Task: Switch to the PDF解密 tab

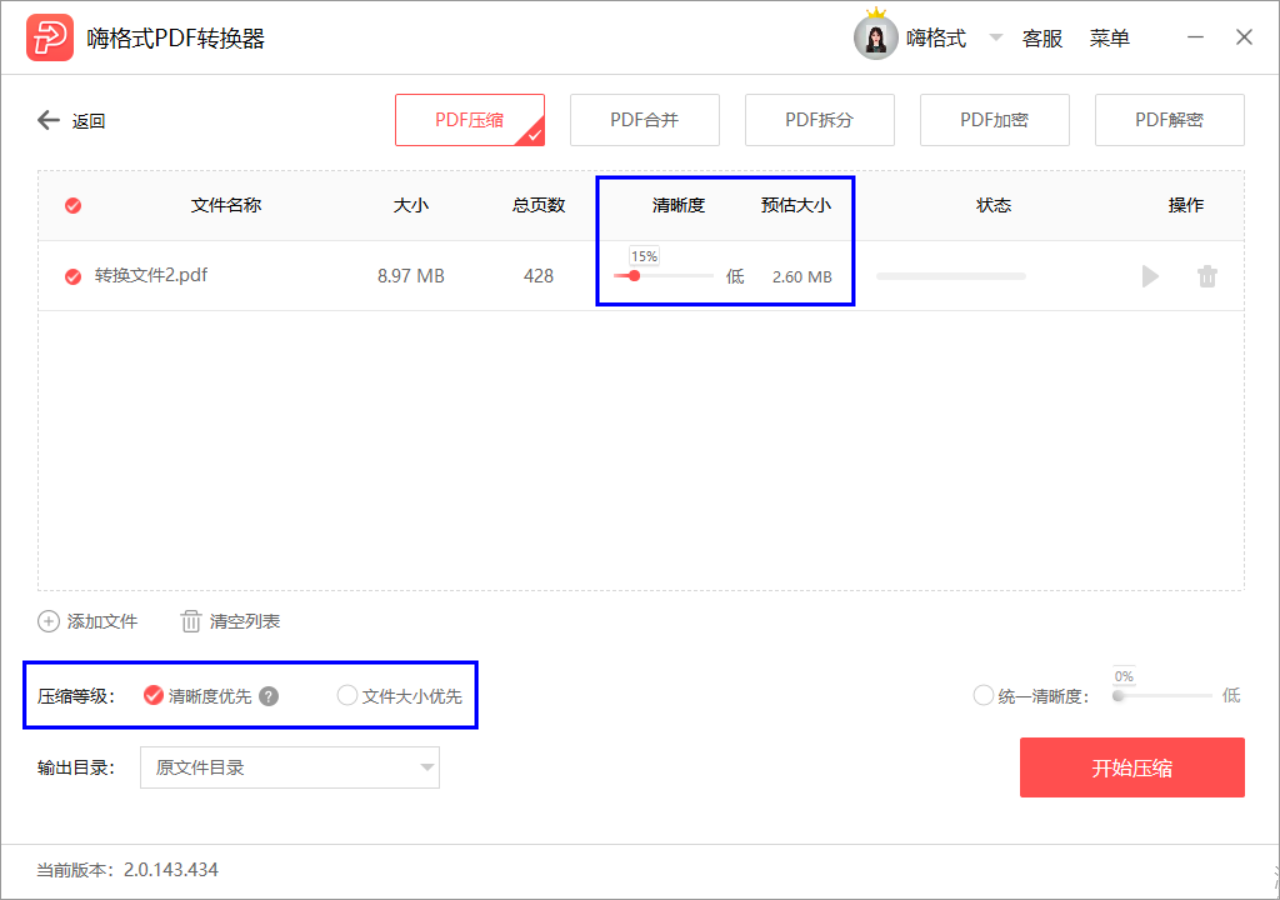Action: pos(1170,120)
